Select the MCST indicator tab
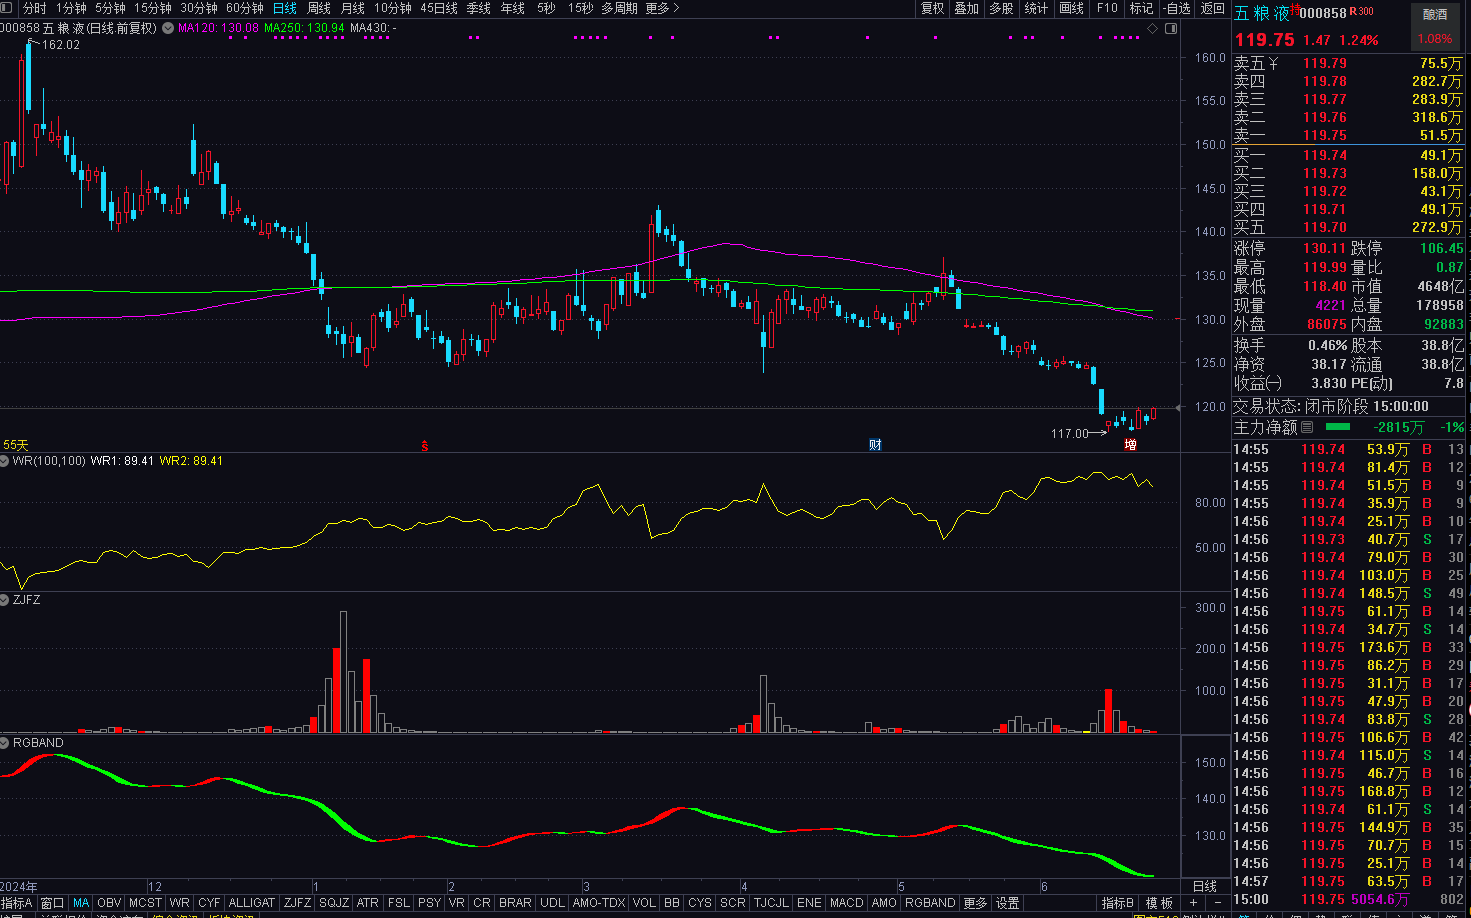 tap(145, 903)
